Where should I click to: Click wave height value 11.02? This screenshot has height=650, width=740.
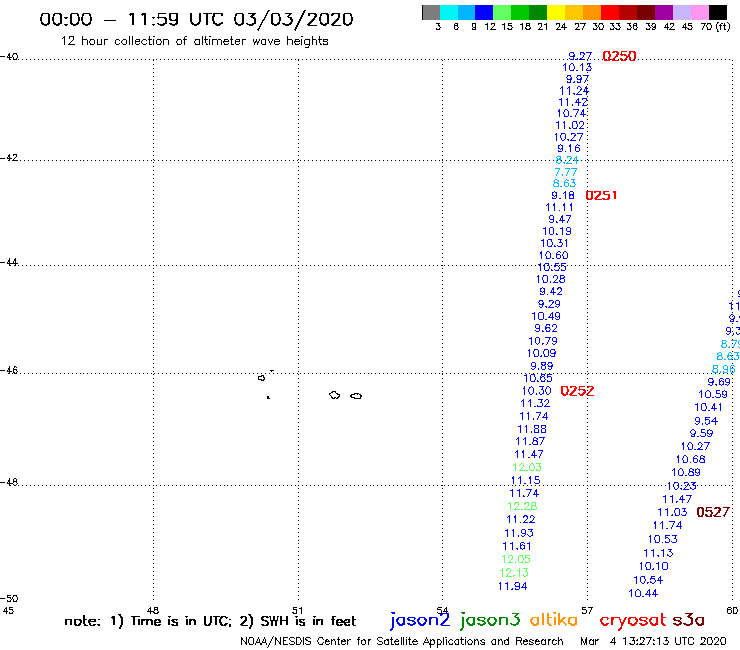coord(570,126)
